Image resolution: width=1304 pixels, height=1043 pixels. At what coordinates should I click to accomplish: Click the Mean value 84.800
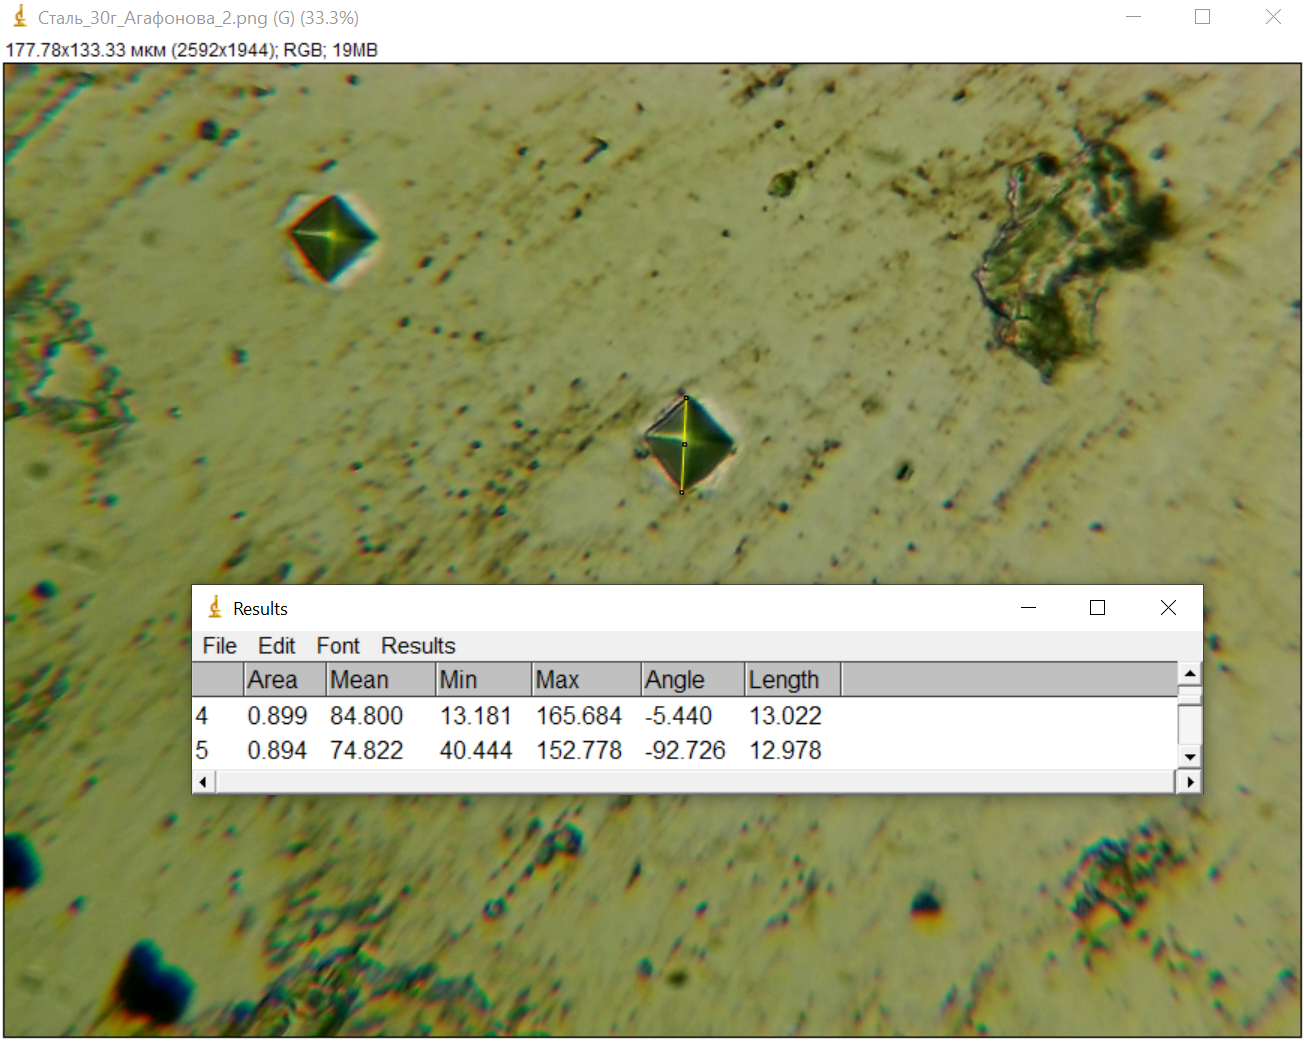[367, 716]
